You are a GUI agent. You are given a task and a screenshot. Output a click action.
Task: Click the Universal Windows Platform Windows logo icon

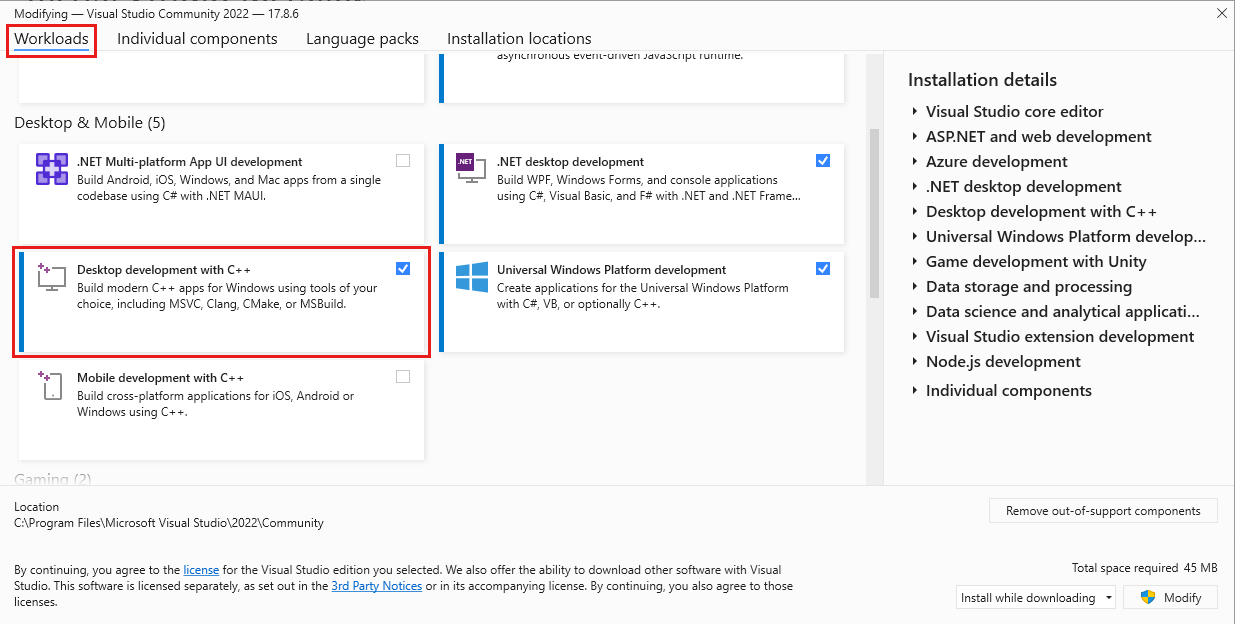471,277
